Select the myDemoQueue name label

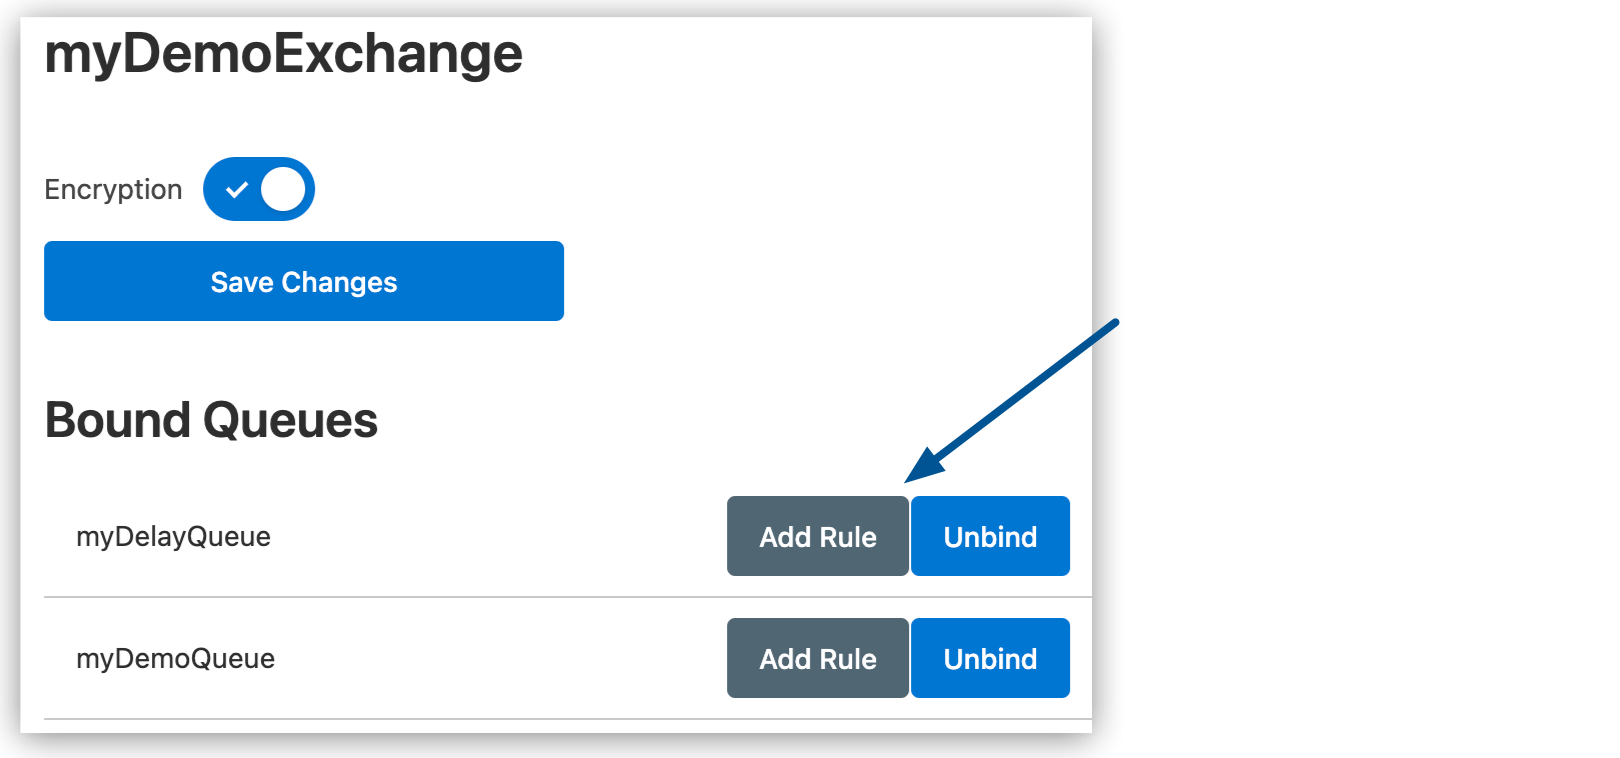[x=176, y=658]
